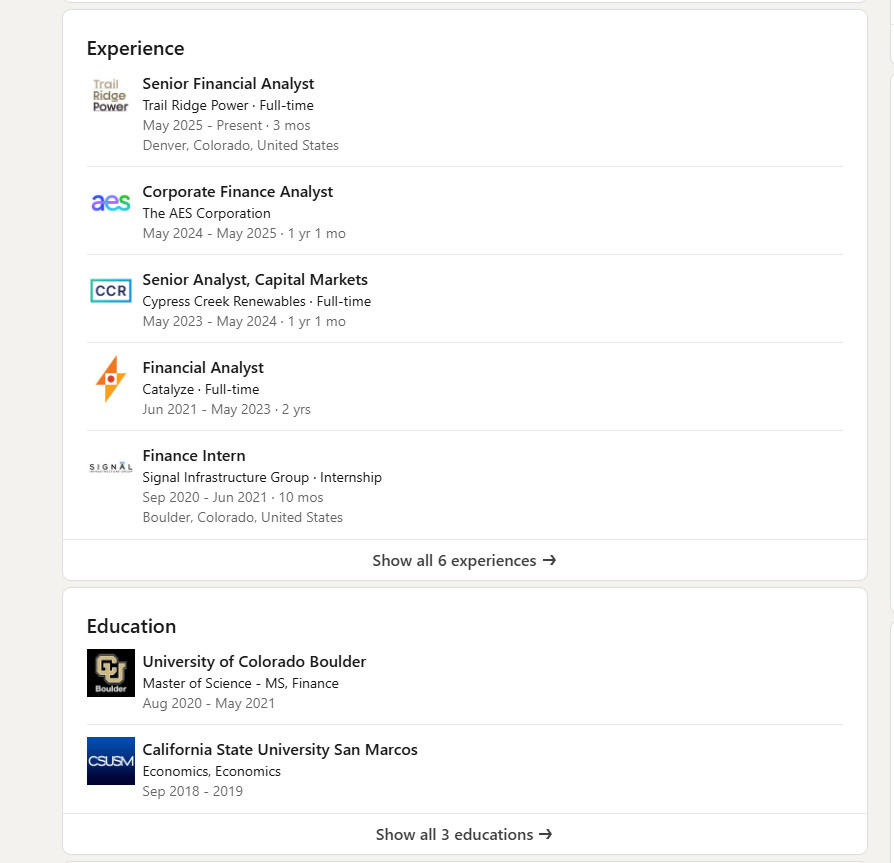Expand Show all 3 educations
This screenshot has height=863, width=894.
[x=465, y=834]
